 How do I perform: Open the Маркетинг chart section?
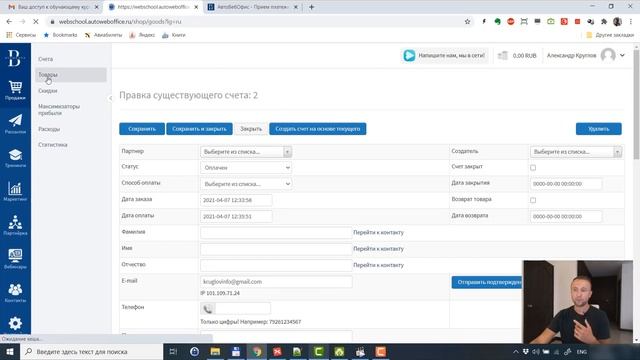click(x=15, y=191)
